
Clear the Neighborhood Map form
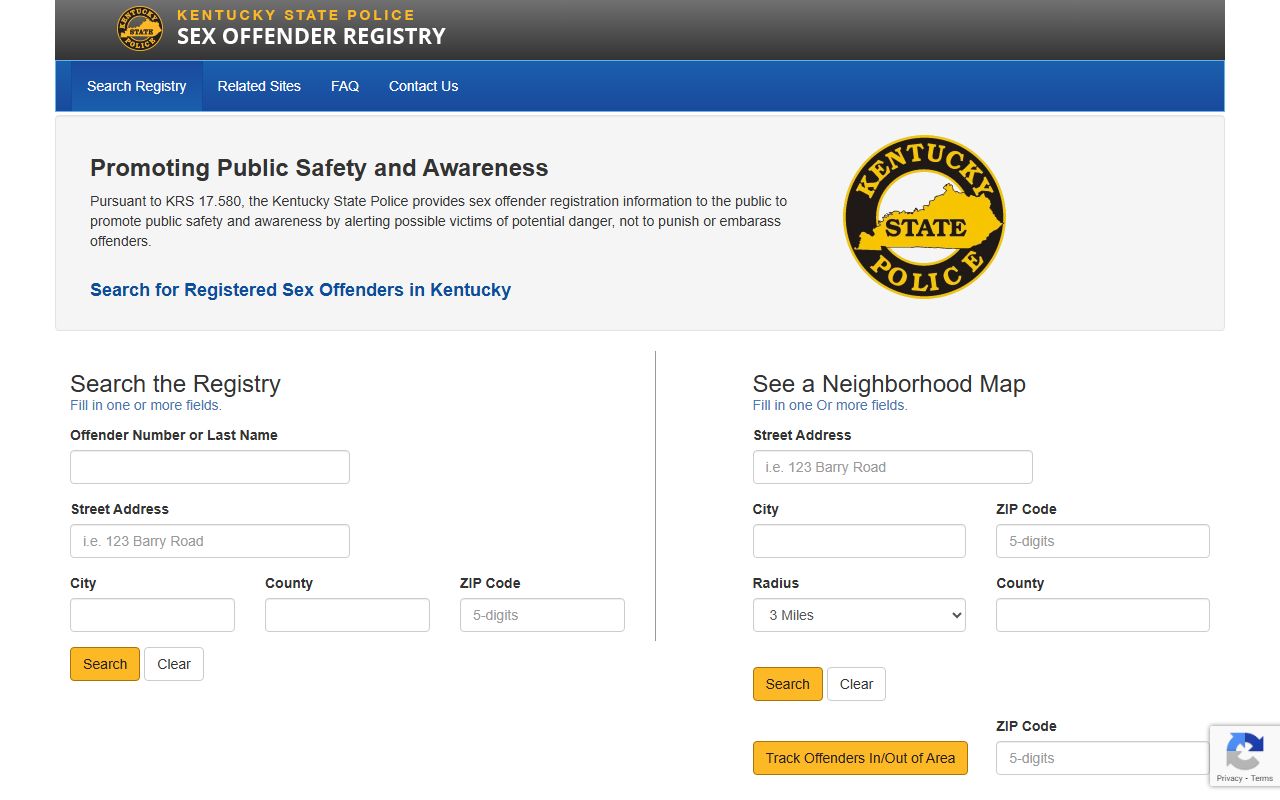(x=856, y=684)
